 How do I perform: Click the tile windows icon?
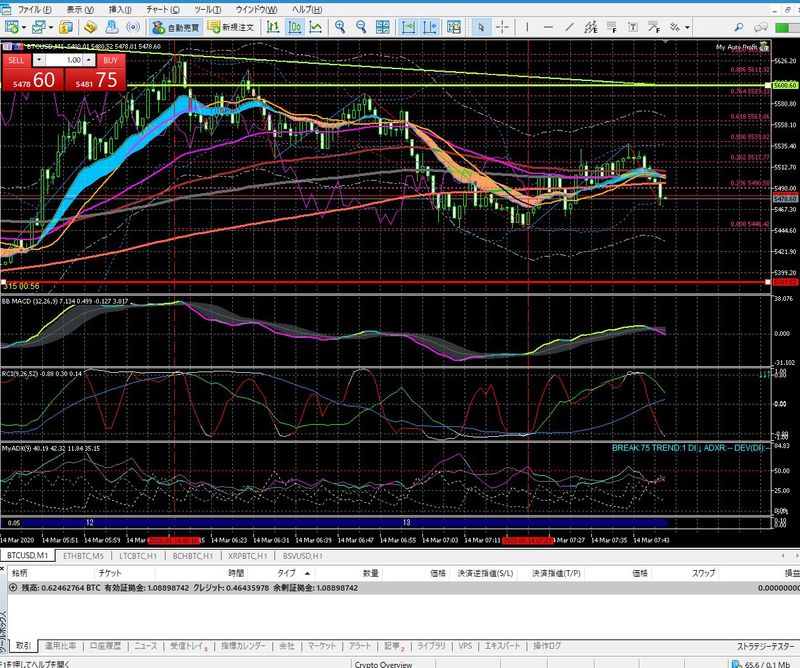[x=383, y=27]
